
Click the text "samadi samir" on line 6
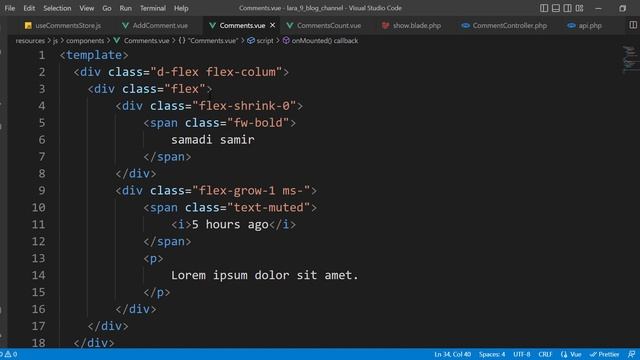[213, 140]
